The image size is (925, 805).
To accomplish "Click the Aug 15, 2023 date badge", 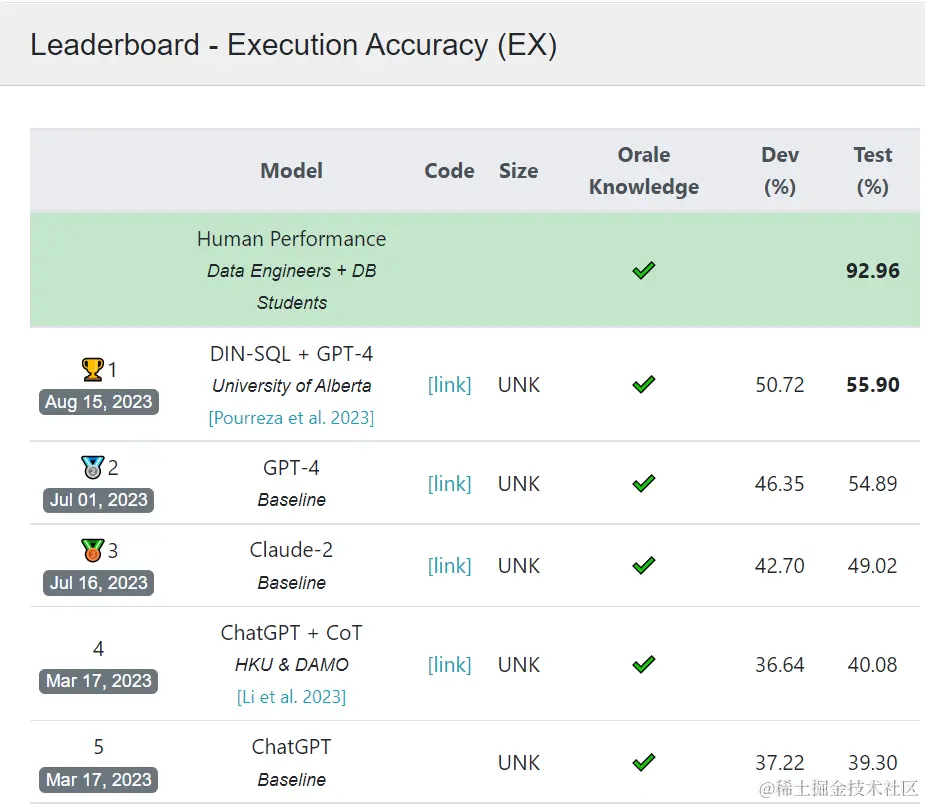I will tap(99, 402).
